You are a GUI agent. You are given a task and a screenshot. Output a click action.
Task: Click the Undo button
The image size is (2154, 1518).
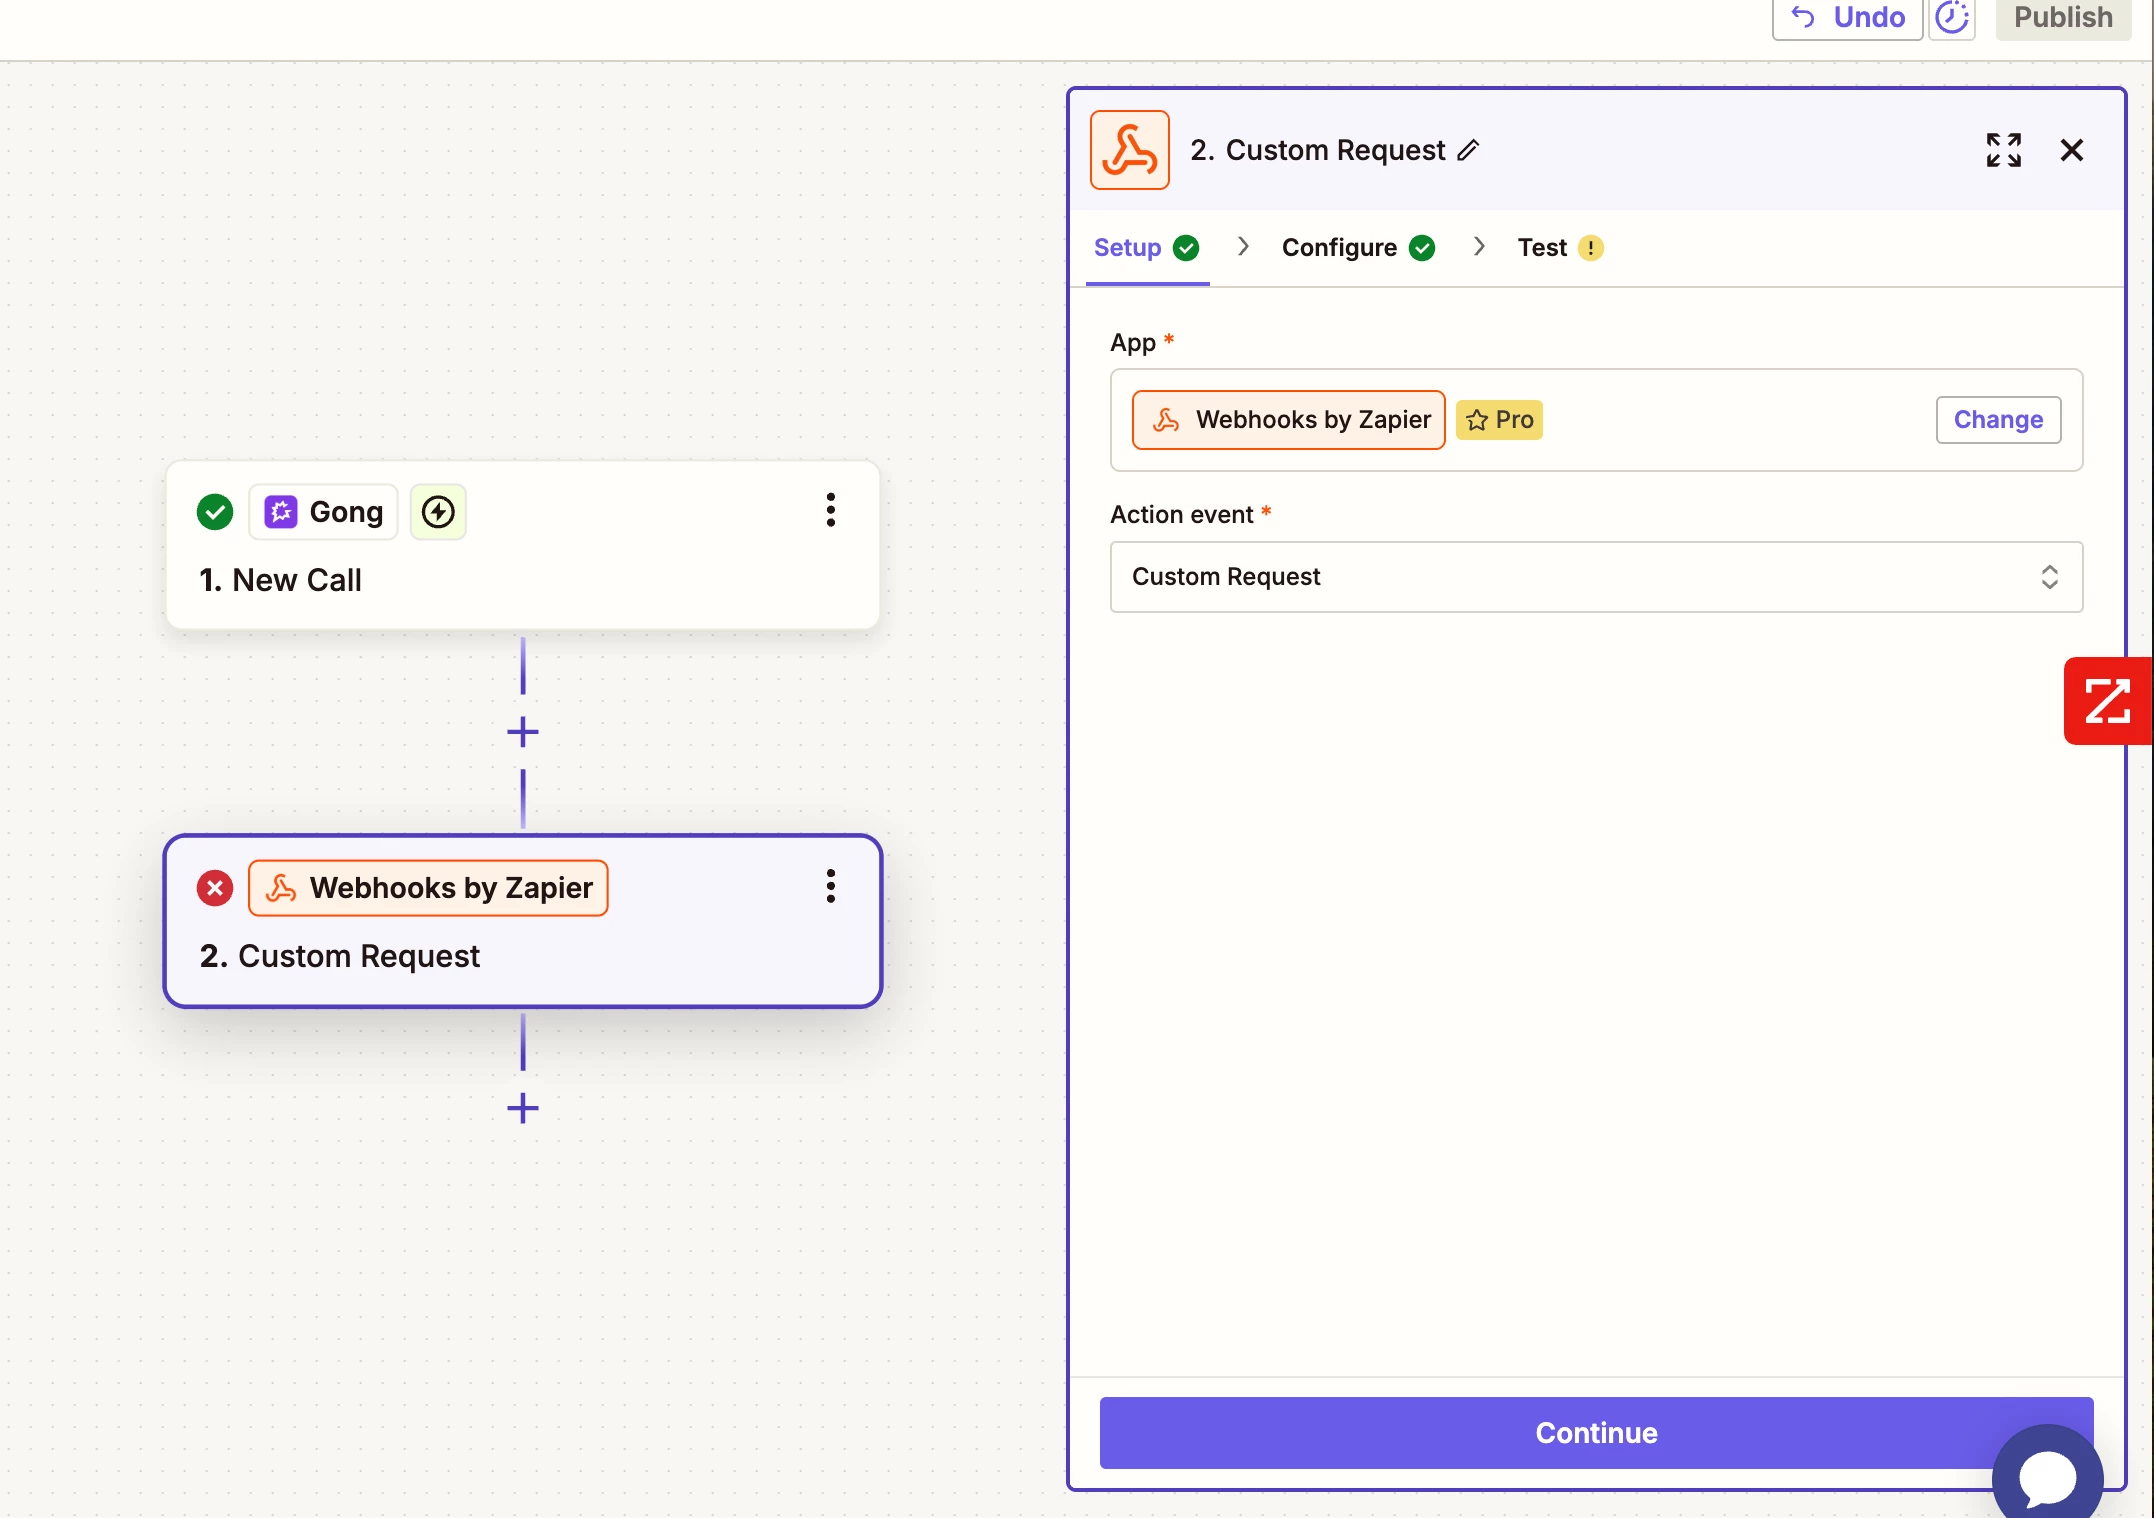(1847, 17)
